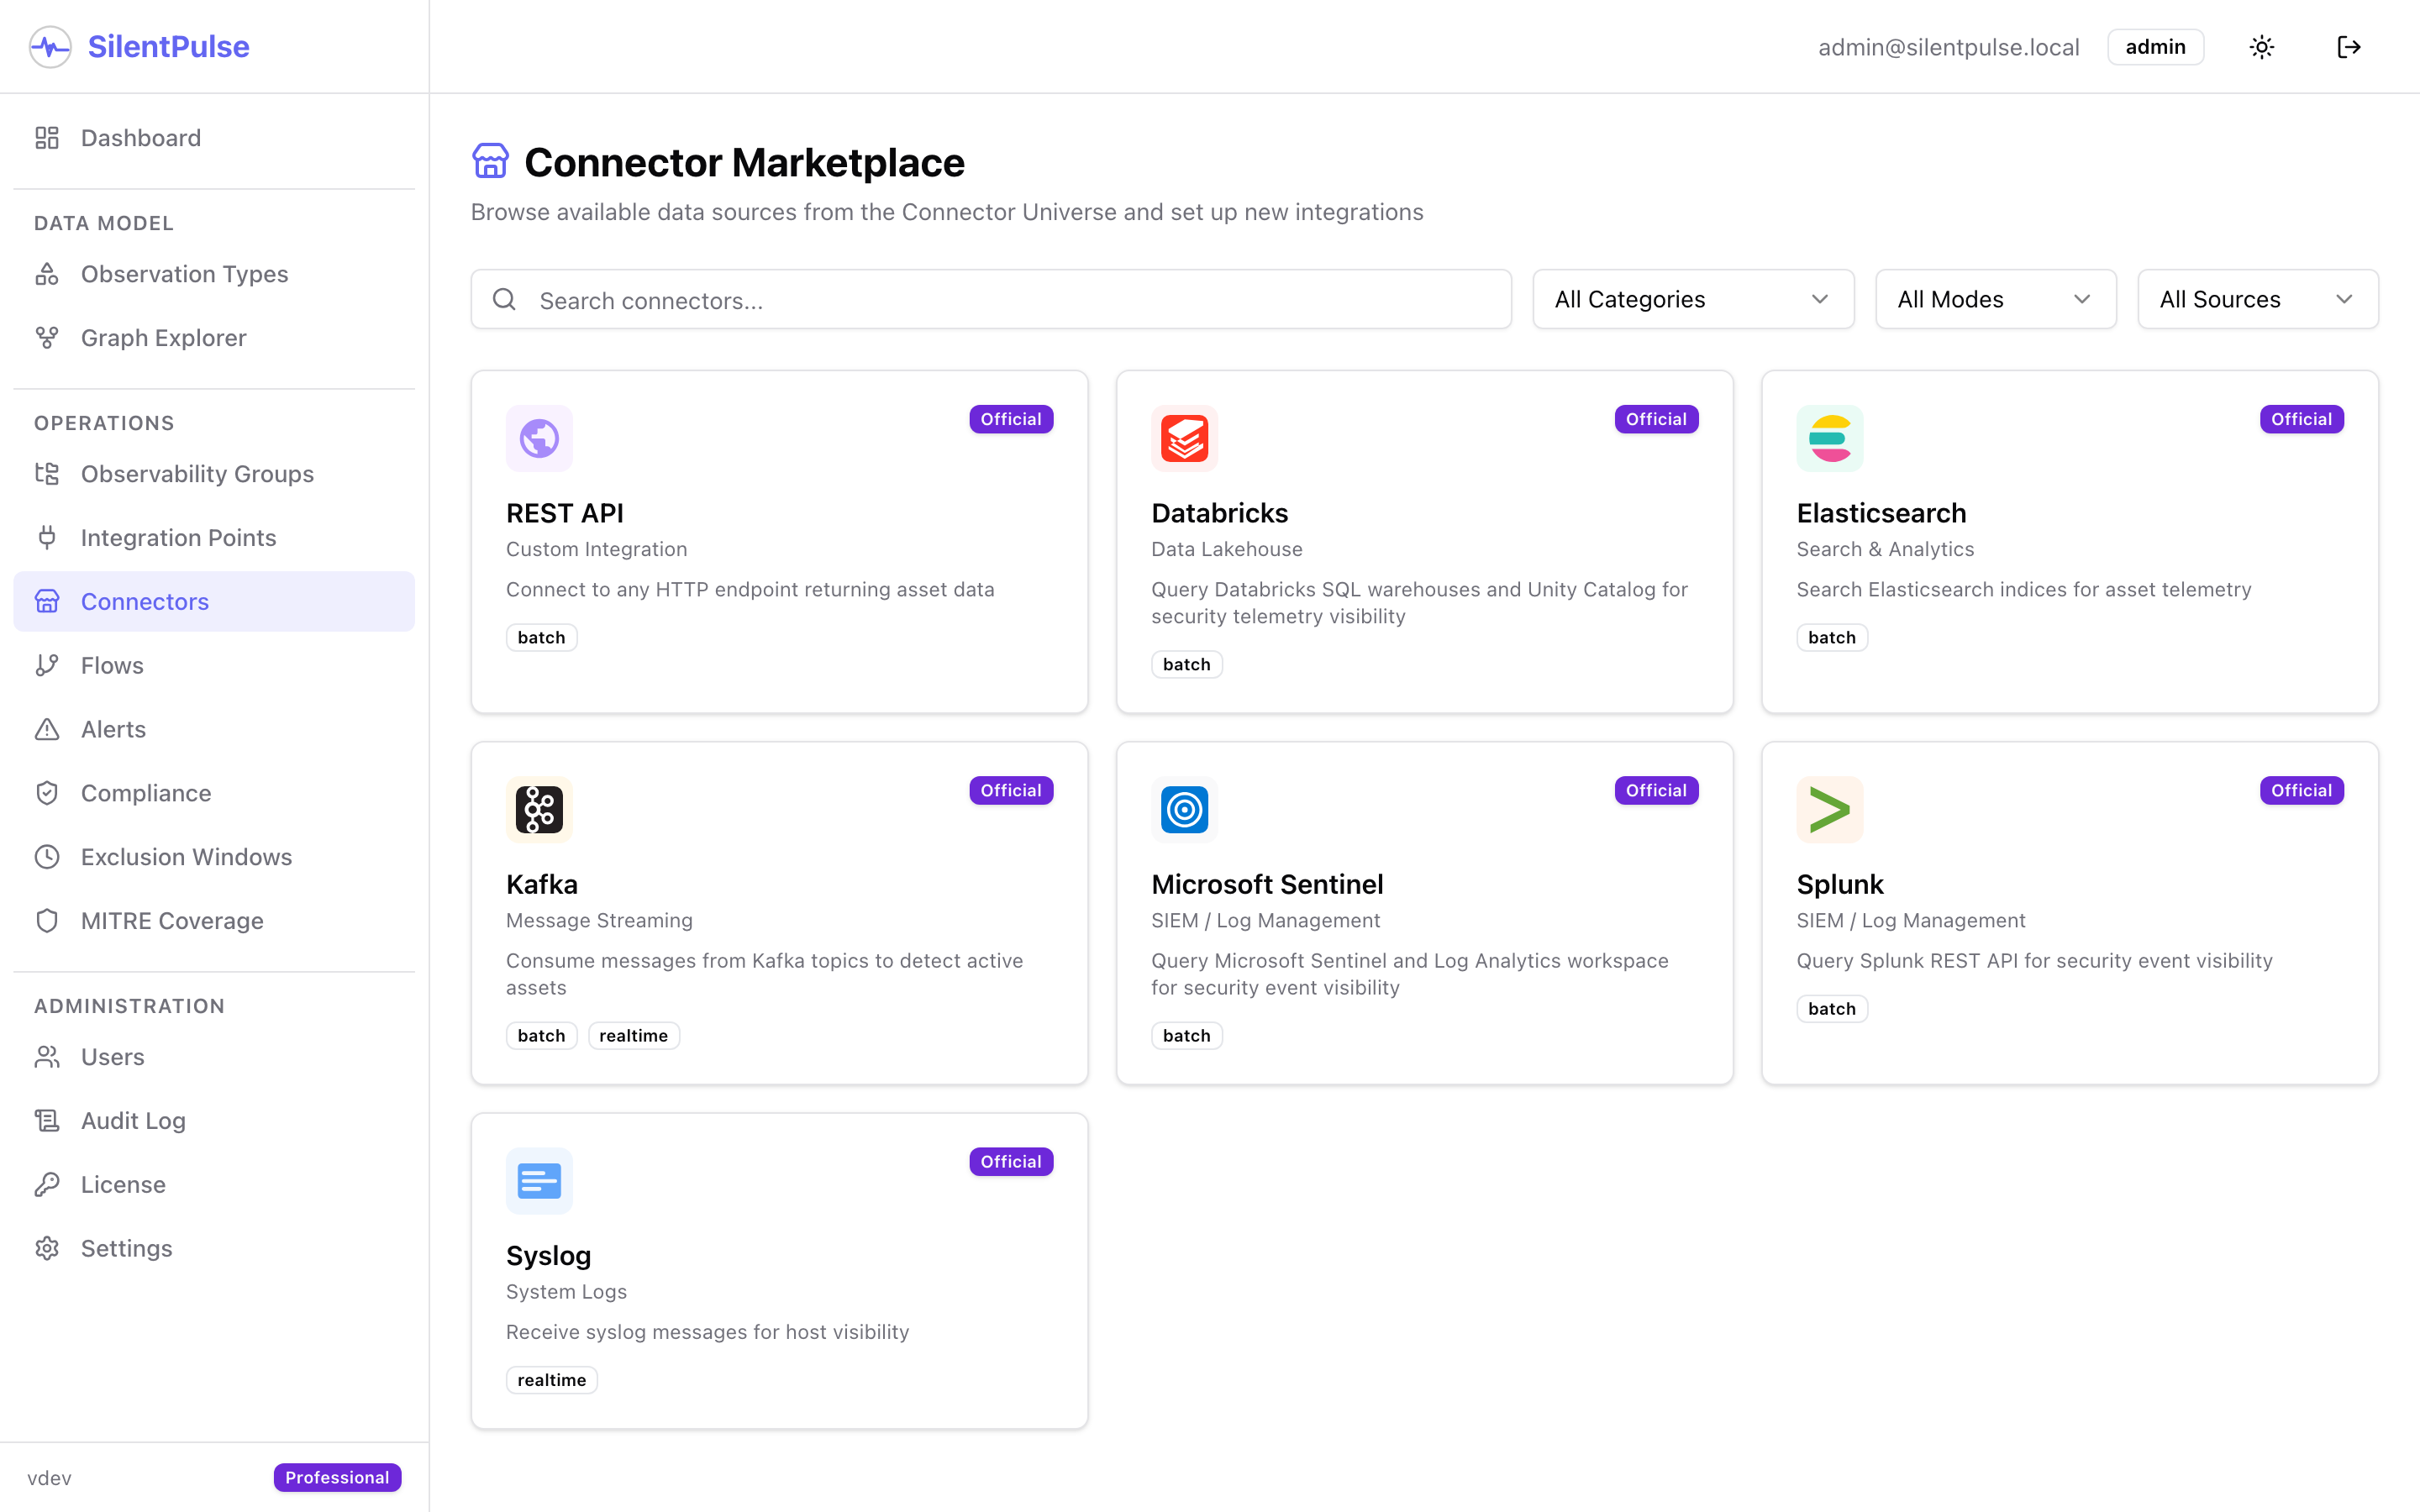Open Graph Explorer page

214,338
